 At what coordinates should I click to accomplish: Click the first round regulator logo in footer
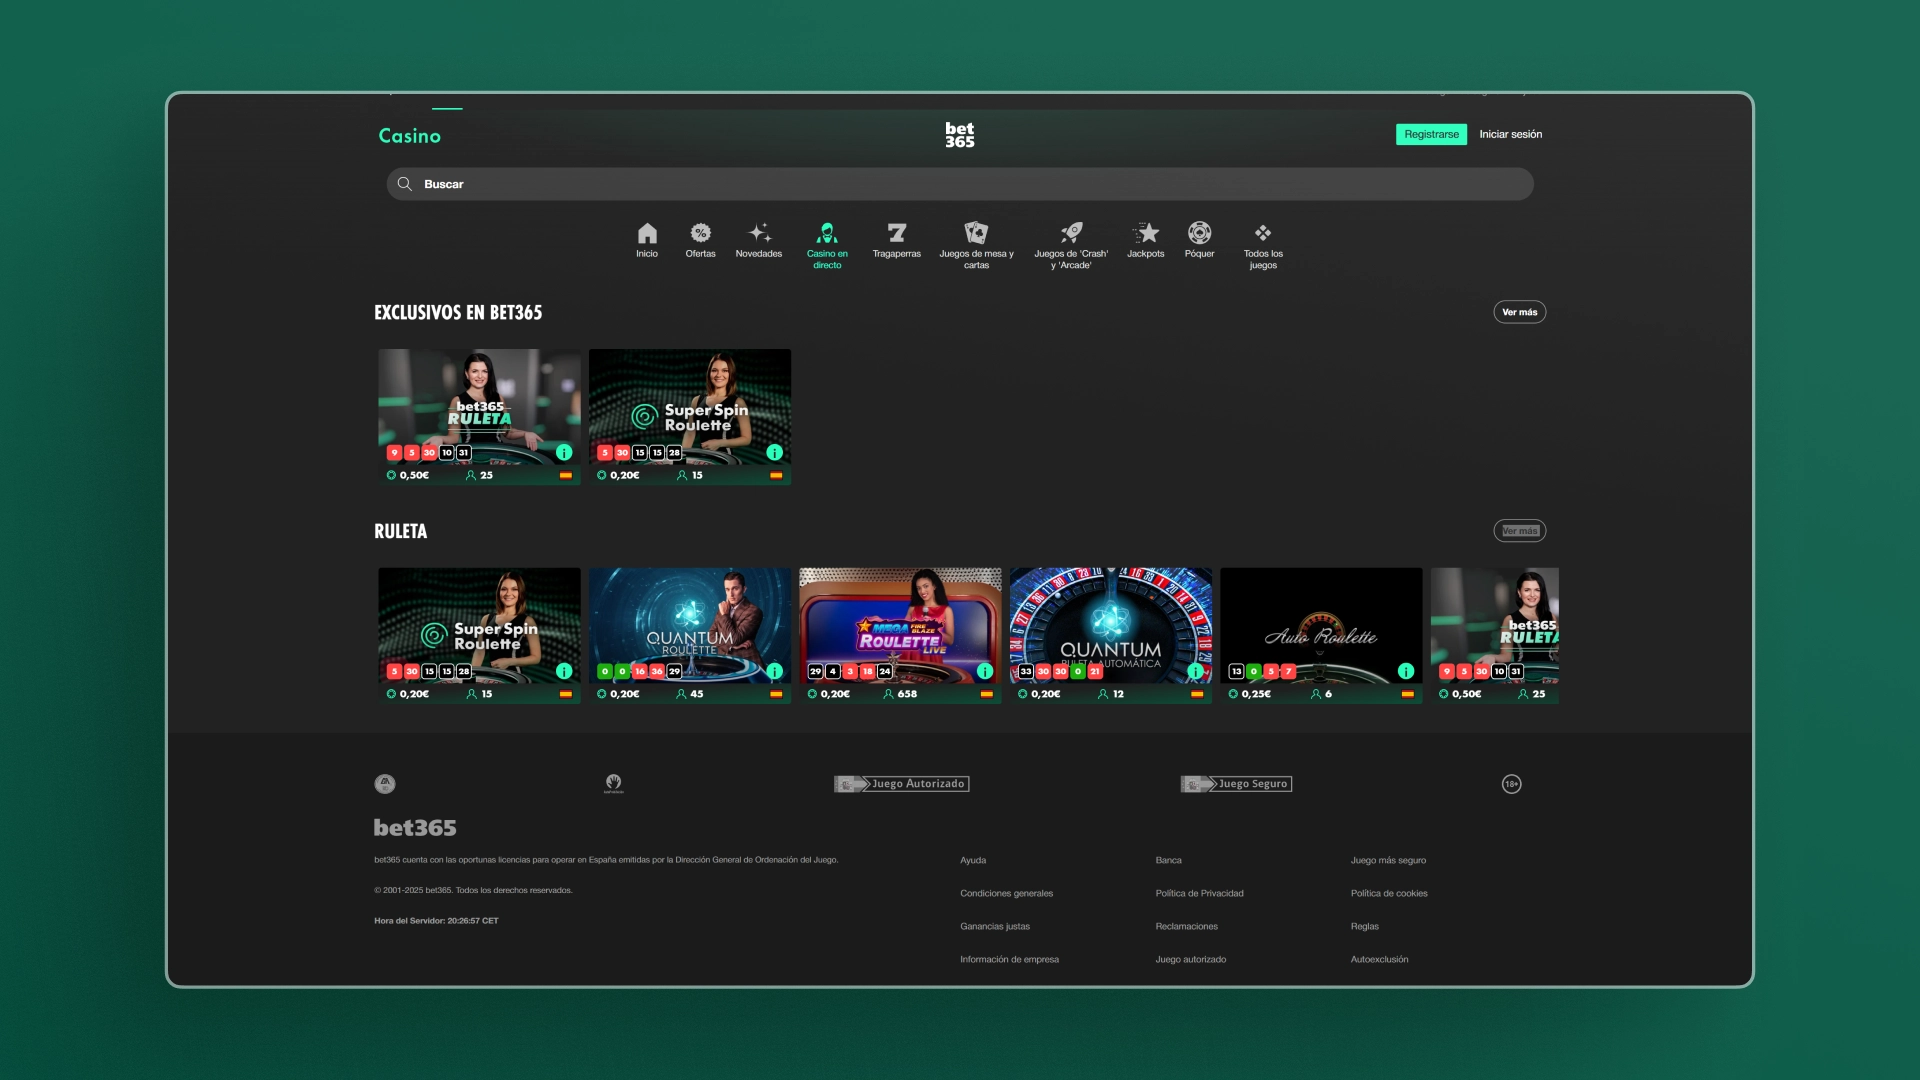pyautogui.click(x=385, y=784)
